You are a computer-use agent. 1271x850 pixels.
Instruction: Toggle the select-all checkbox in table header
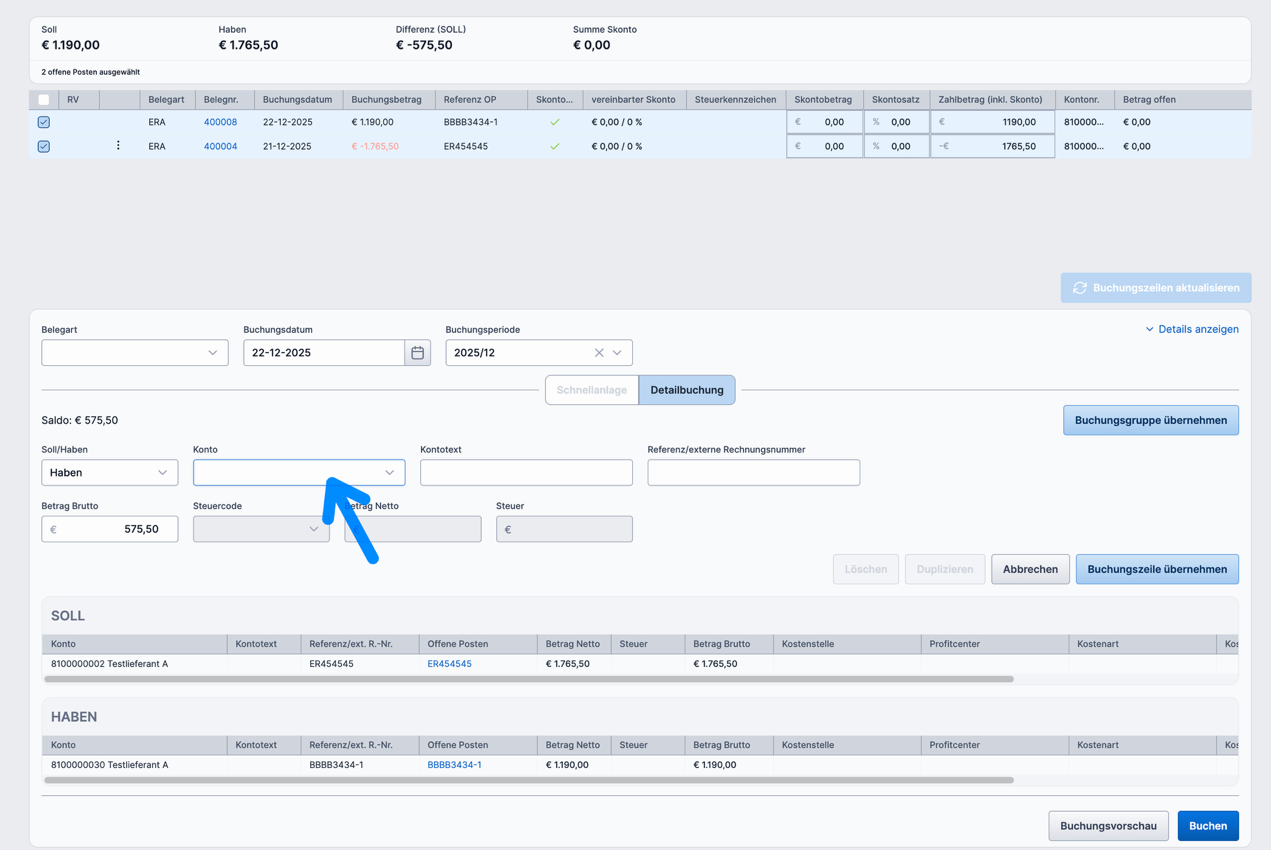coord(43,100)
